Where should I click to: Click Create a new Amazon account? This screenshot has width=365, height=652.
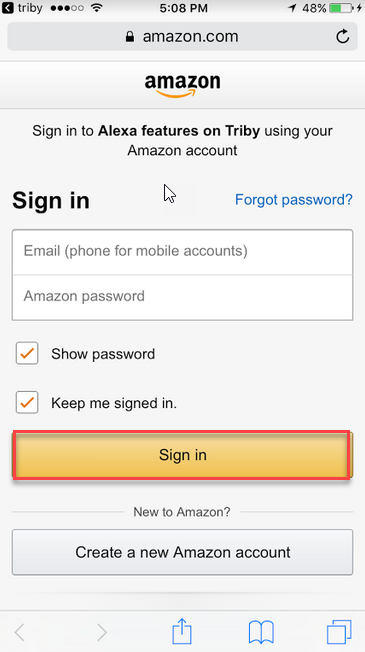(x=182, y=552)
